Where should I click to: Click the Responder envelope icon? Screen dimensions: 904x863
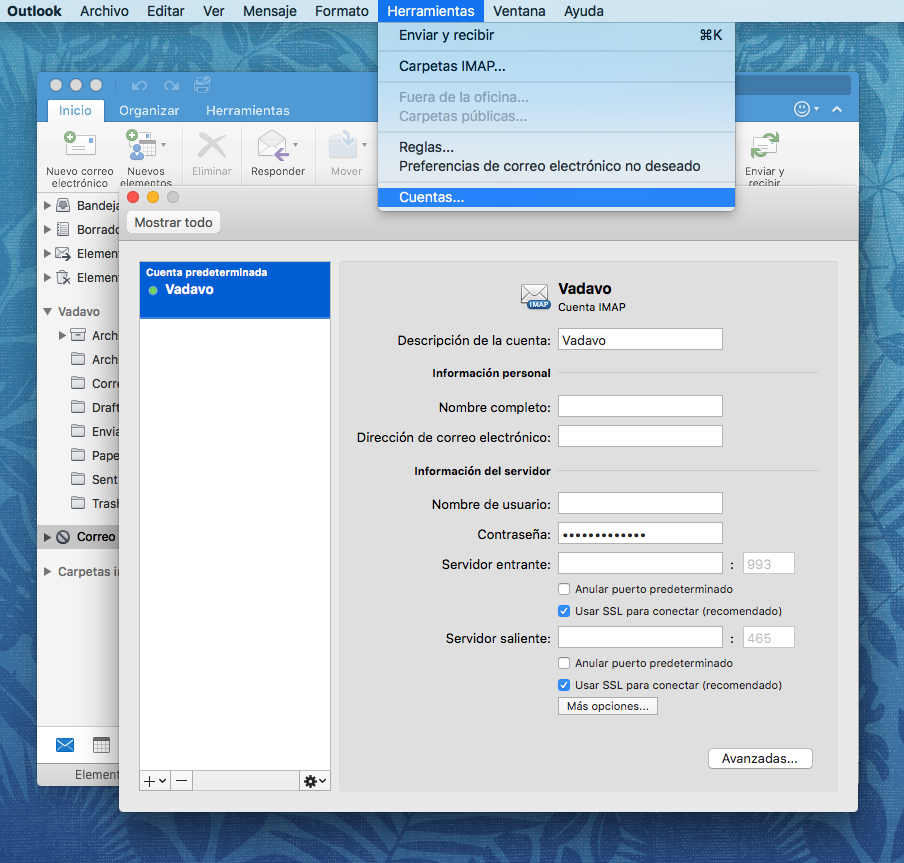pos(273,145)
